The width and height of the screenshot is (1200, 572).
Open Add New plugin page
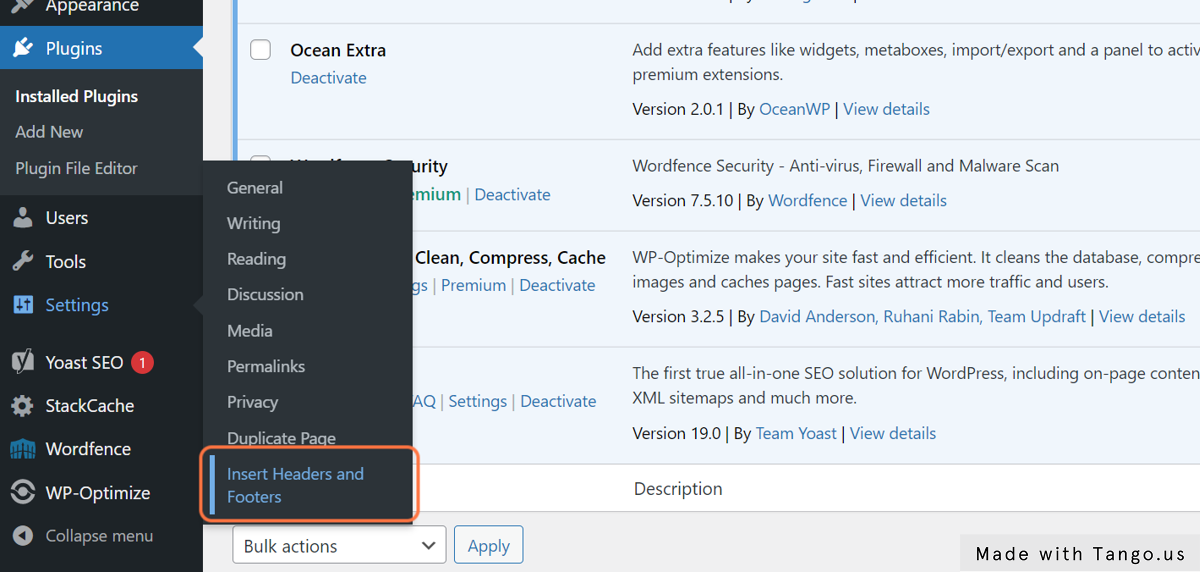point(49,132)
